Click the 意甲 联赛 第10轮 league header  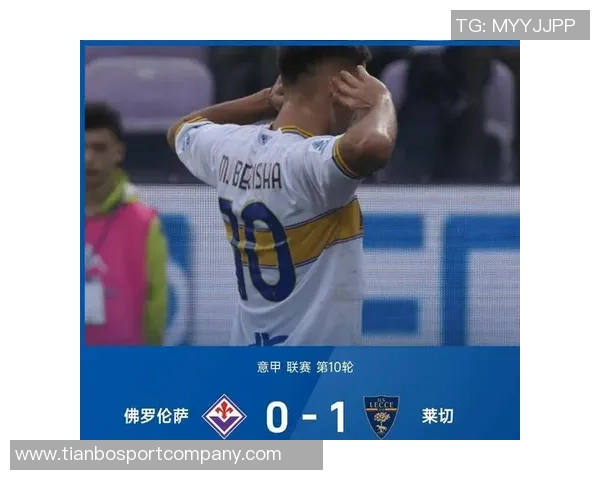pos(305,367)
